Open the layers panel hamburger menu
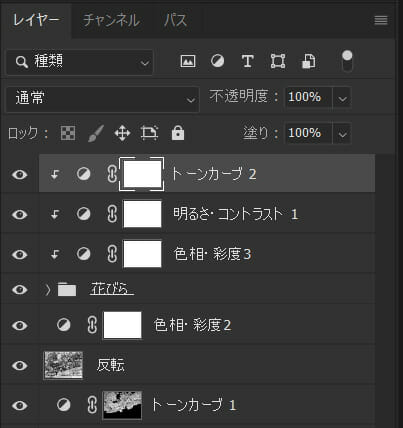Screen dimensions: 403x428 [x=381, y=20]
